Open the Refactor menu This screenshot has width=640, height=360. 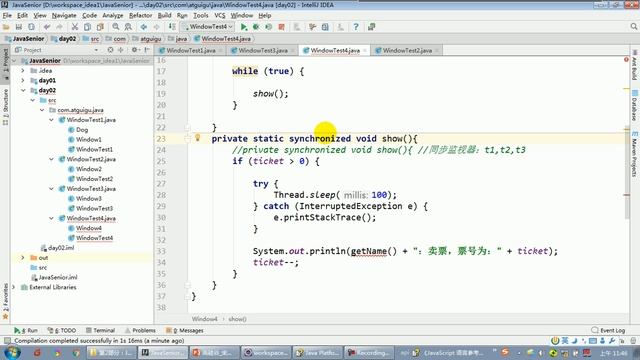click(x=140, y=16)
